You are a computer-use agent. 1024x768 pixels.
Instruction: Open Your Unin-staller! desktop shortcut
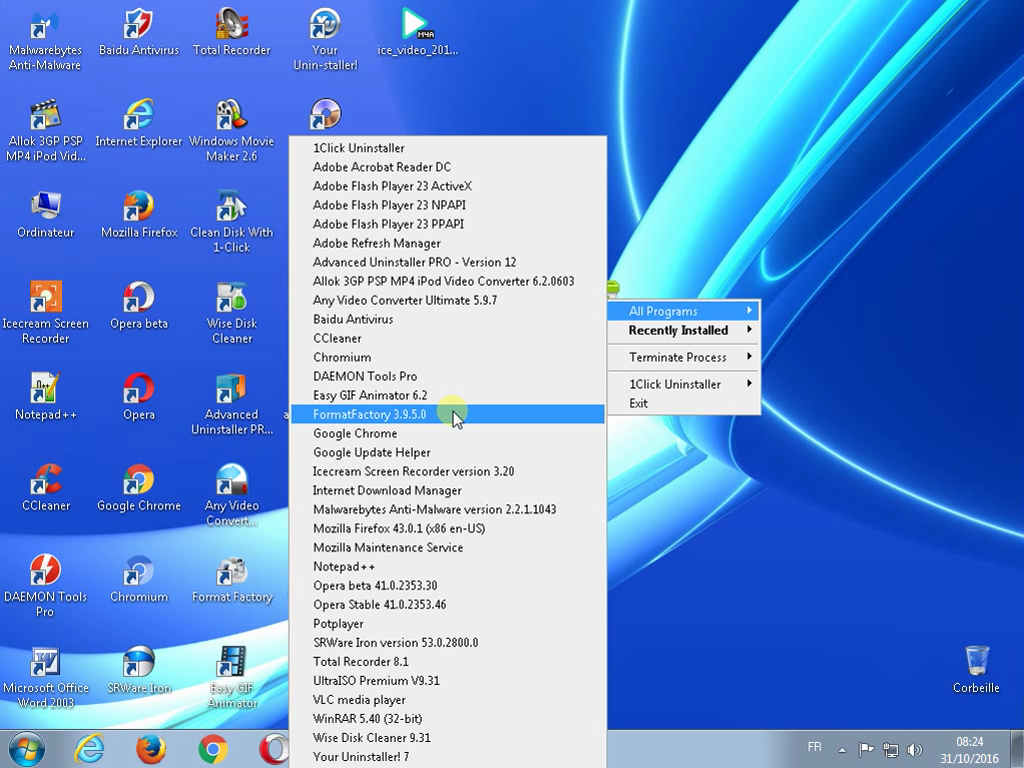point(325,39)
